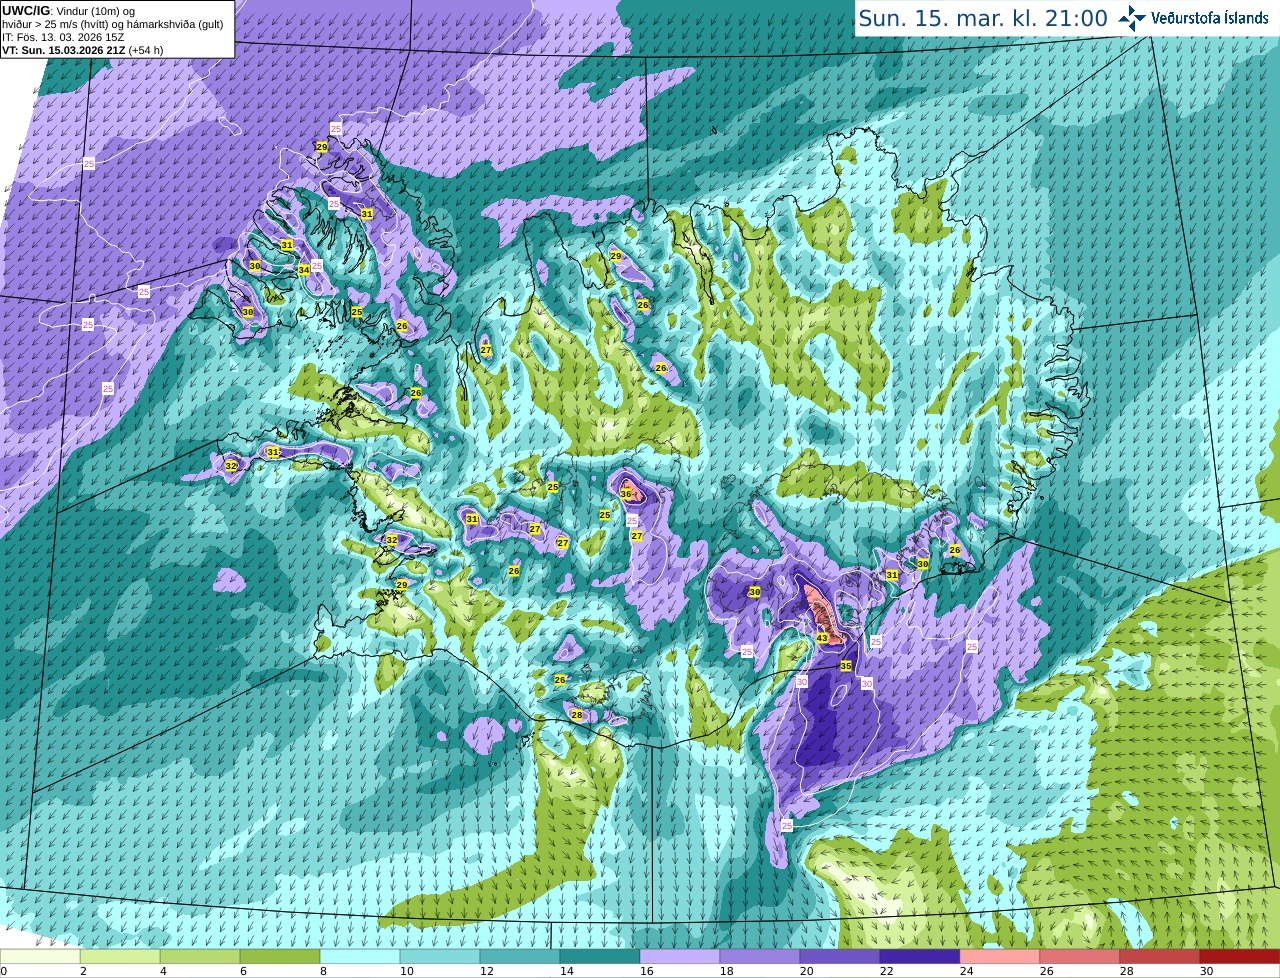Click the "2" tick label on the color scale

pos(84,971)
